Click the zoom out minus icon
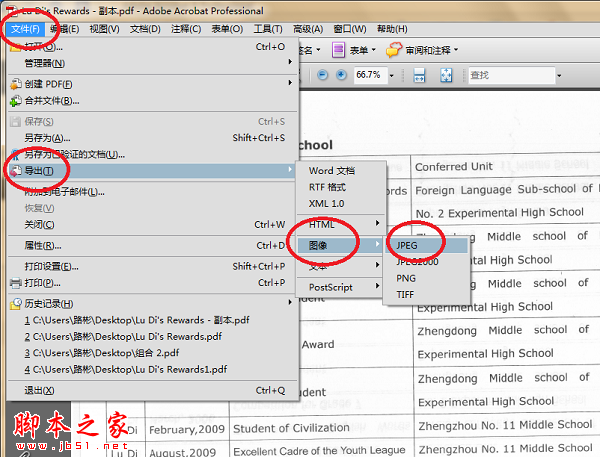600x457 pixels. point(323,75)
